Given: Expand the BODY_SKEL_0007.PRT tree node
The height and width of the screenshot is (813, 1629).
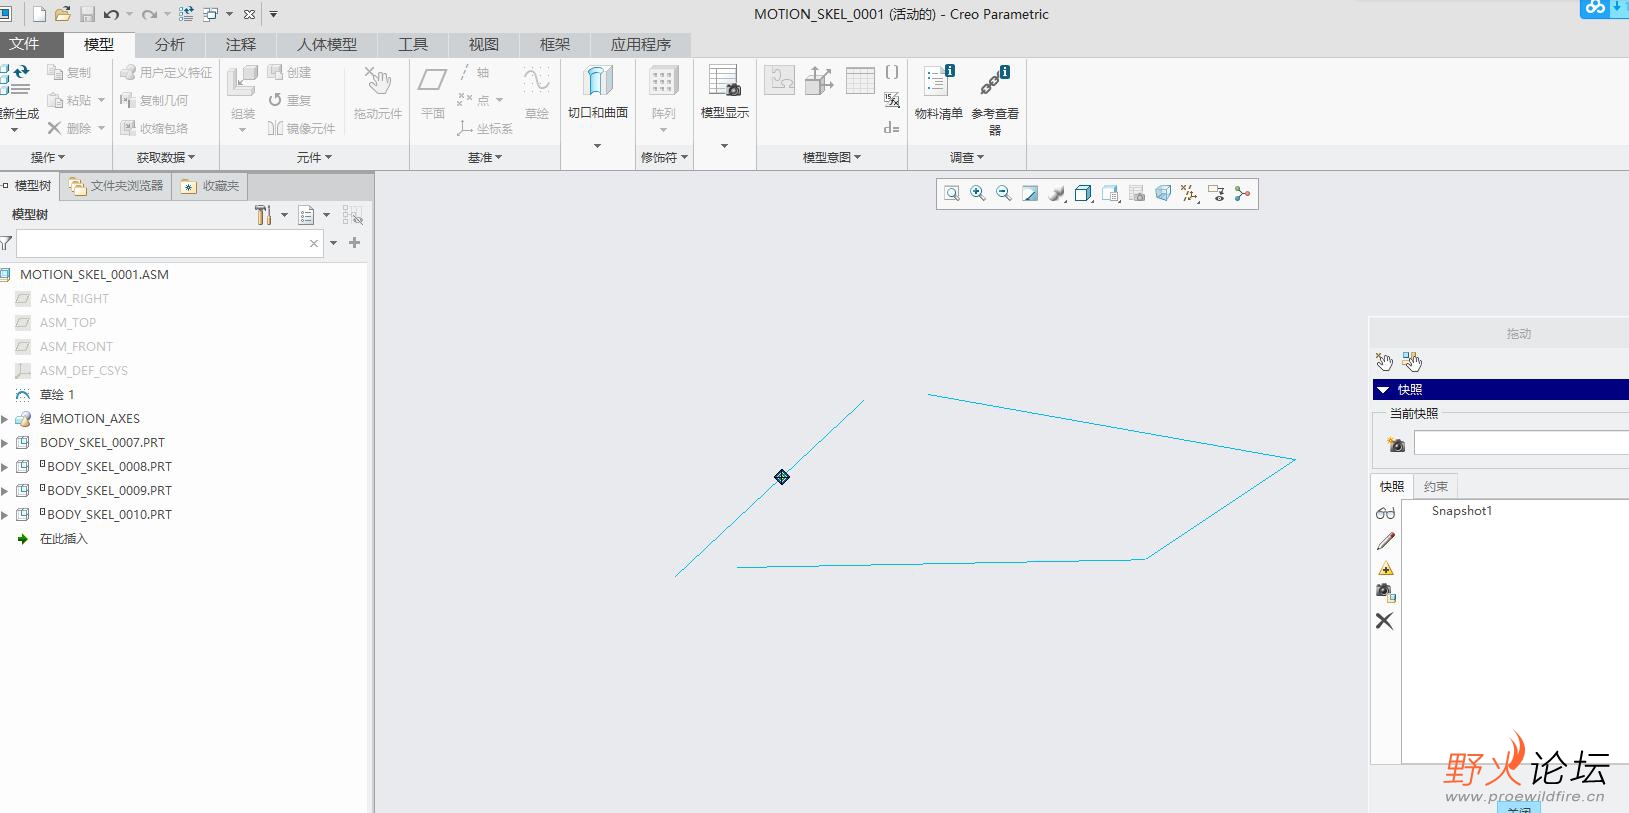Looking at the screenshot, I should pyautogui.click(x=5, y=443).
